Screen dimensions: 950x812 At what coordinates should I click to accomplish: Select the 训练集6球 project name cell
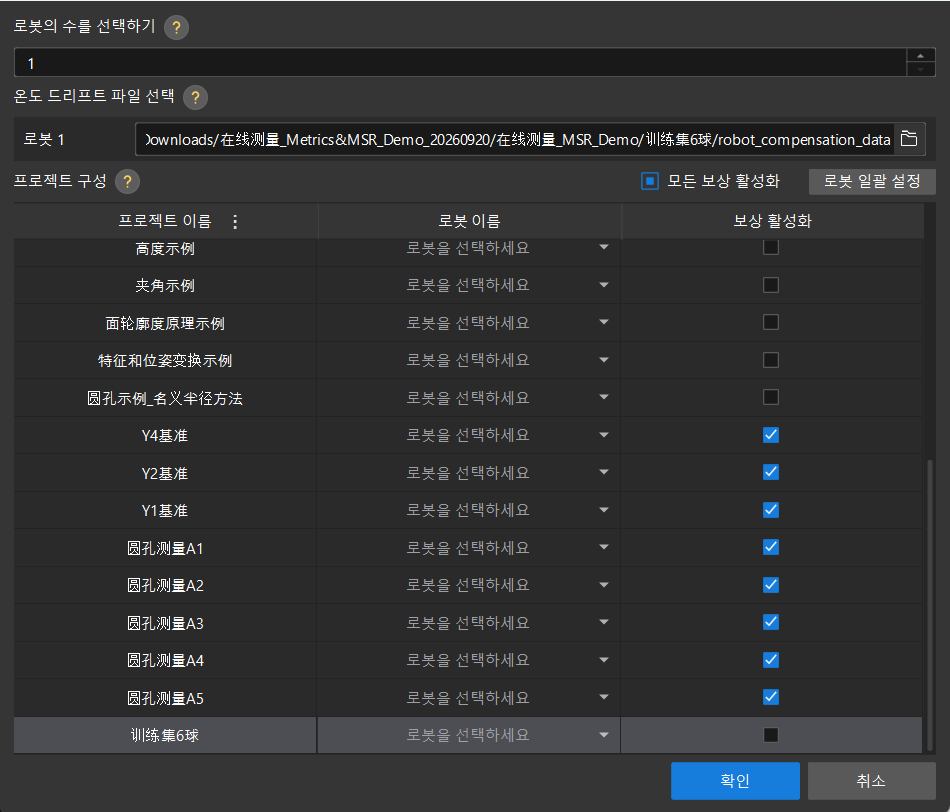[x=165, y=735]
